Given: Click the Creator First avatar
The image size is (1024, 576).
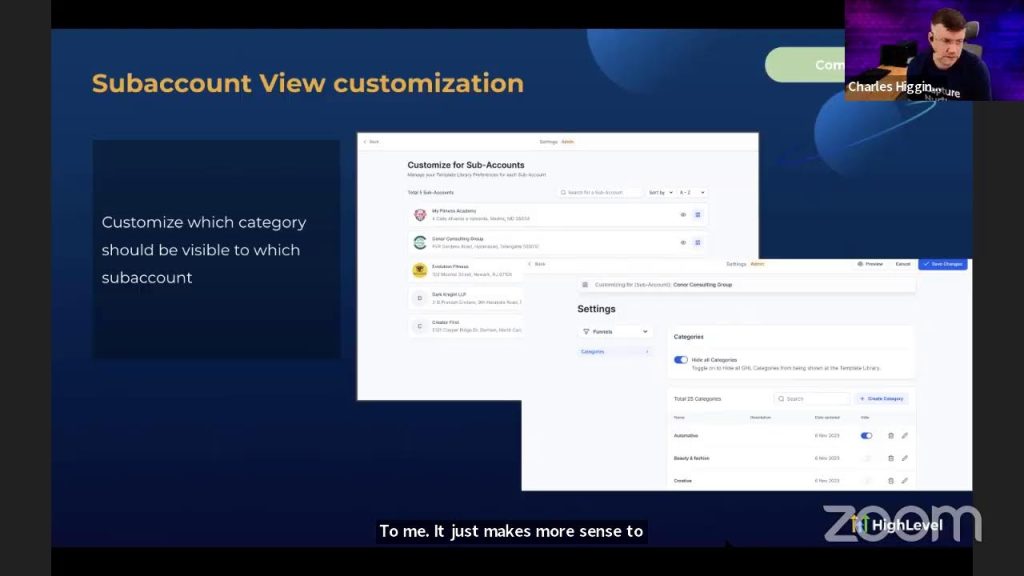Looking at the screenshot, I should tap(420, 326).
